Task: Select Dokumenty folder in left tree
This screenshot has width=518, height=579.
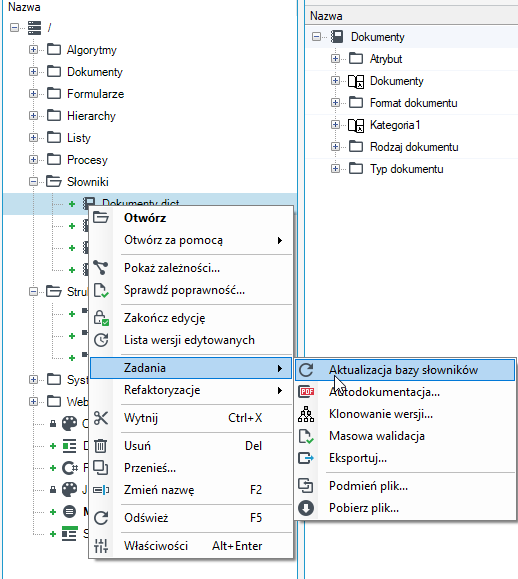Action: click(x=95, y=72)
